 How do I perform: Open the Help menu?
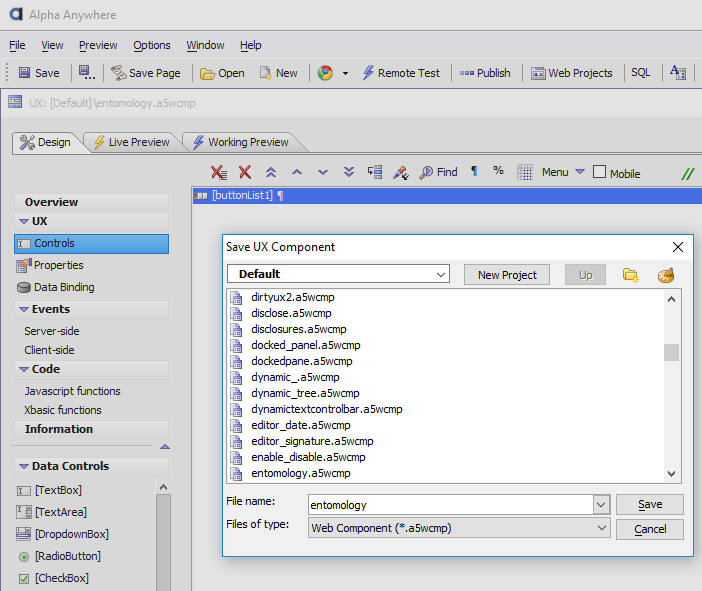pos(251,45)
